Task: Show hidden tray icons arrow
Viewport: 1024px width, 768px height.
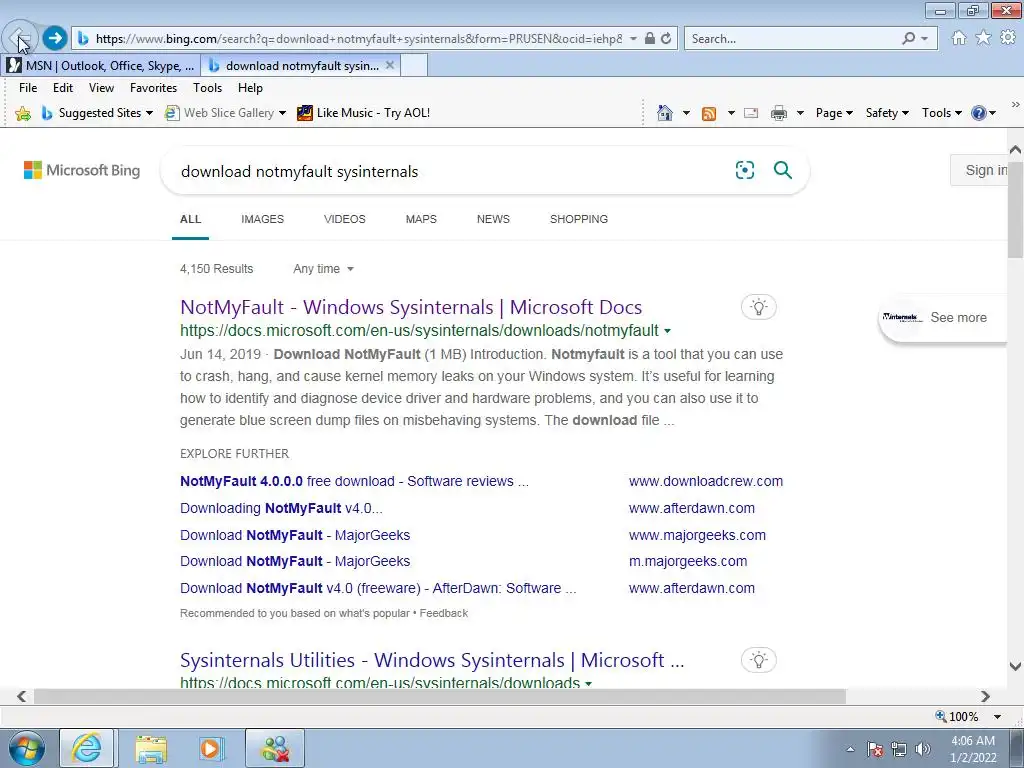Action: (x=850, y=749)
